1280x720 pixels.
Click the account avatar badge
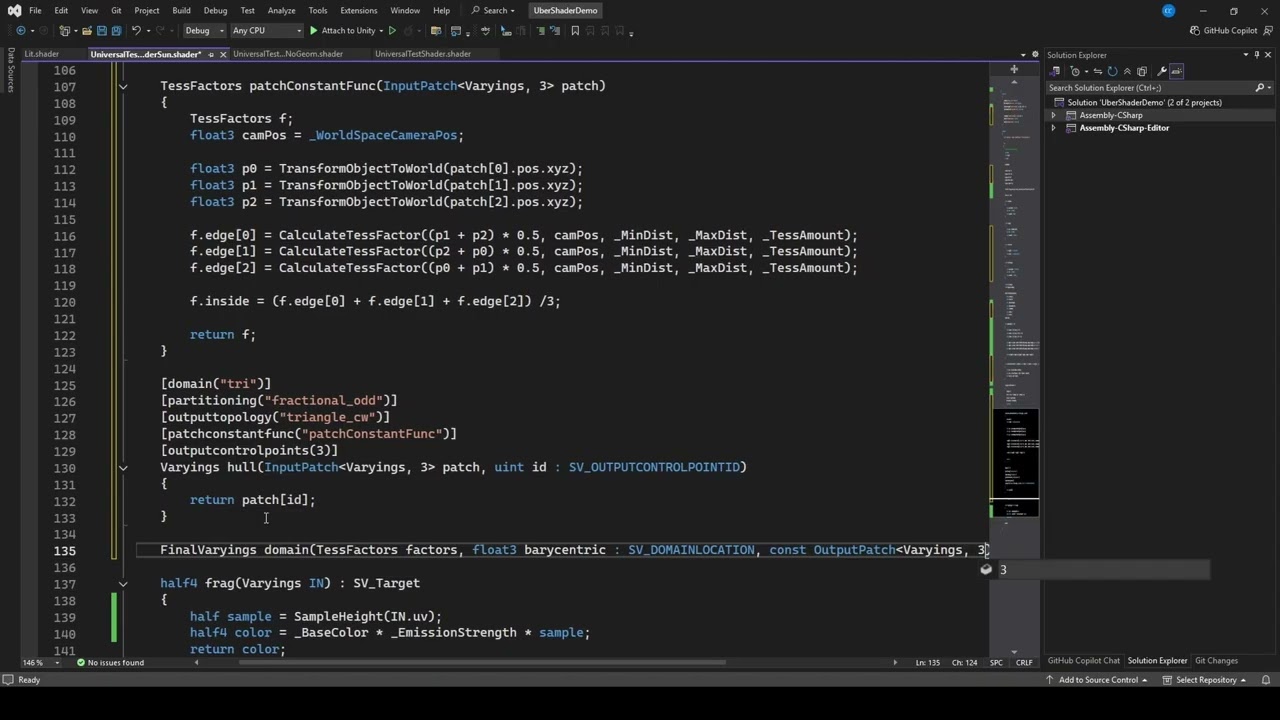point(1168,11)
